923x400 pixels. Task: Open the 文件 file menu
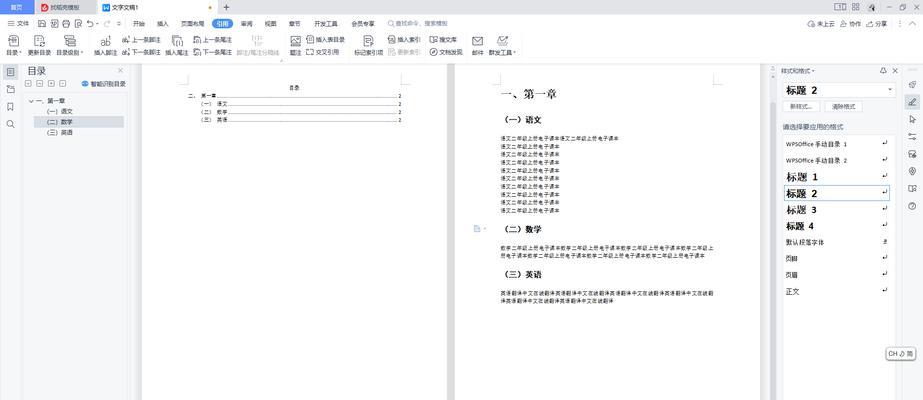pos(18,24)
